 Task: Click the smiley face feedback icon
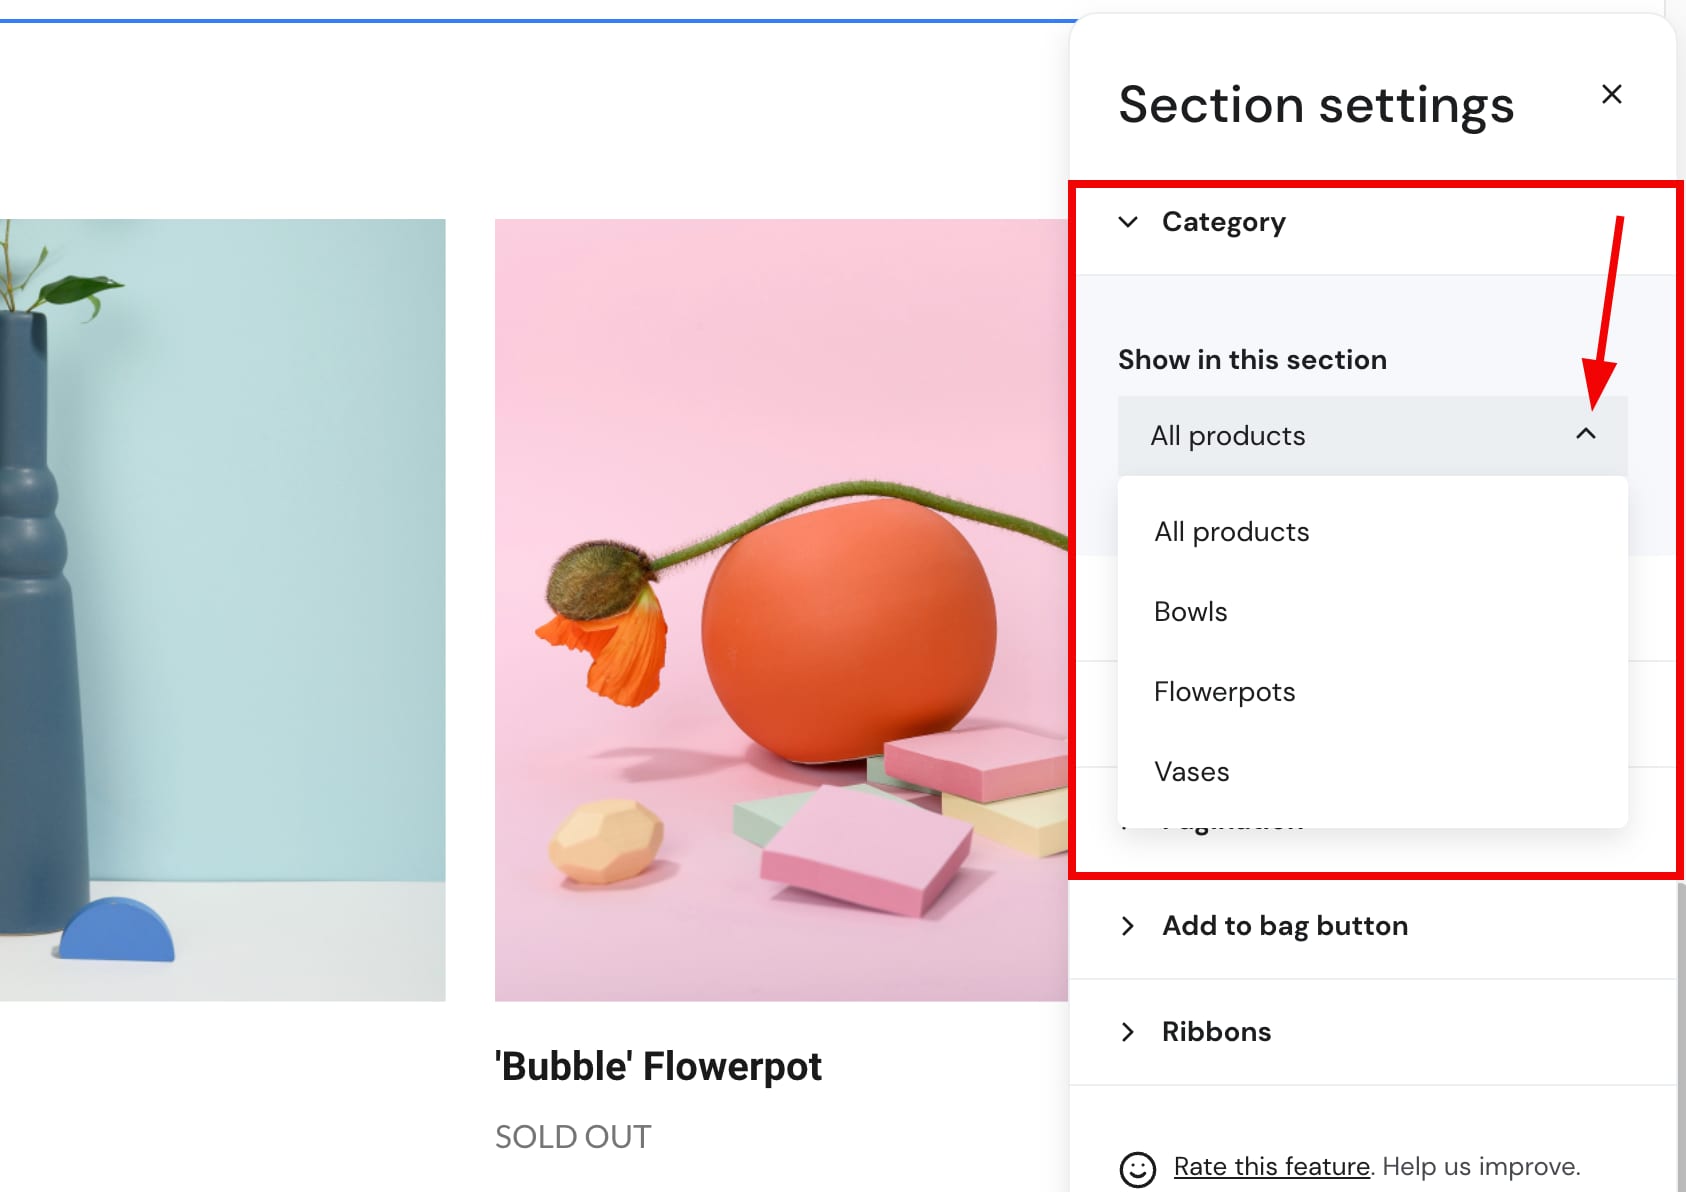(1137, 1168)
